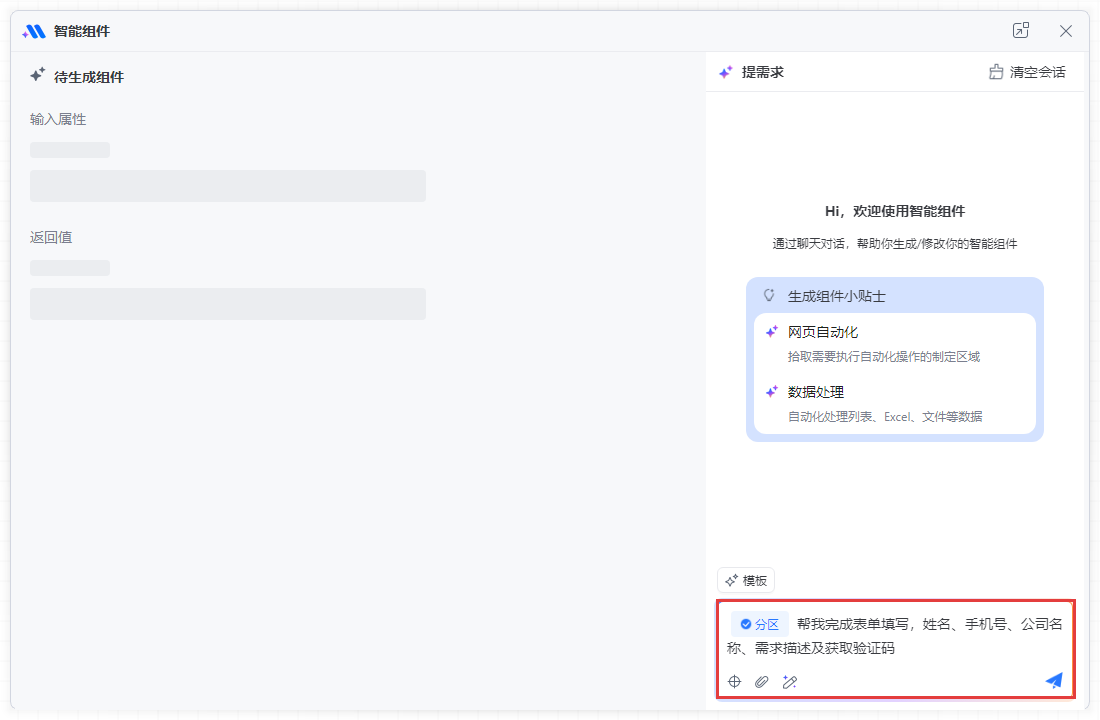The width and height of the screenshot is (1100, 720).
Task: Click the 智能组件 app logo
Action: pyautogui.click(x=34, y=31)
